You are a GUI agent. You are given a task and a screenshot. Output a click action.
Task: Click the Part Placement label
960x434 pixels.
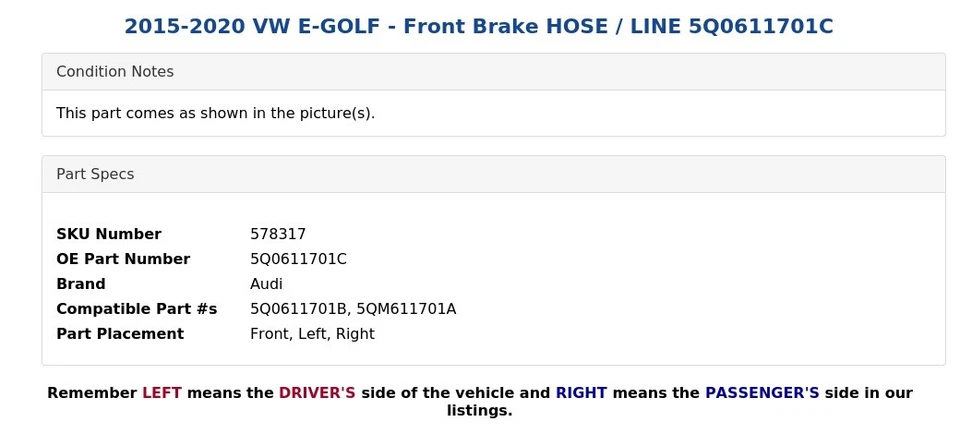[120, 334]
